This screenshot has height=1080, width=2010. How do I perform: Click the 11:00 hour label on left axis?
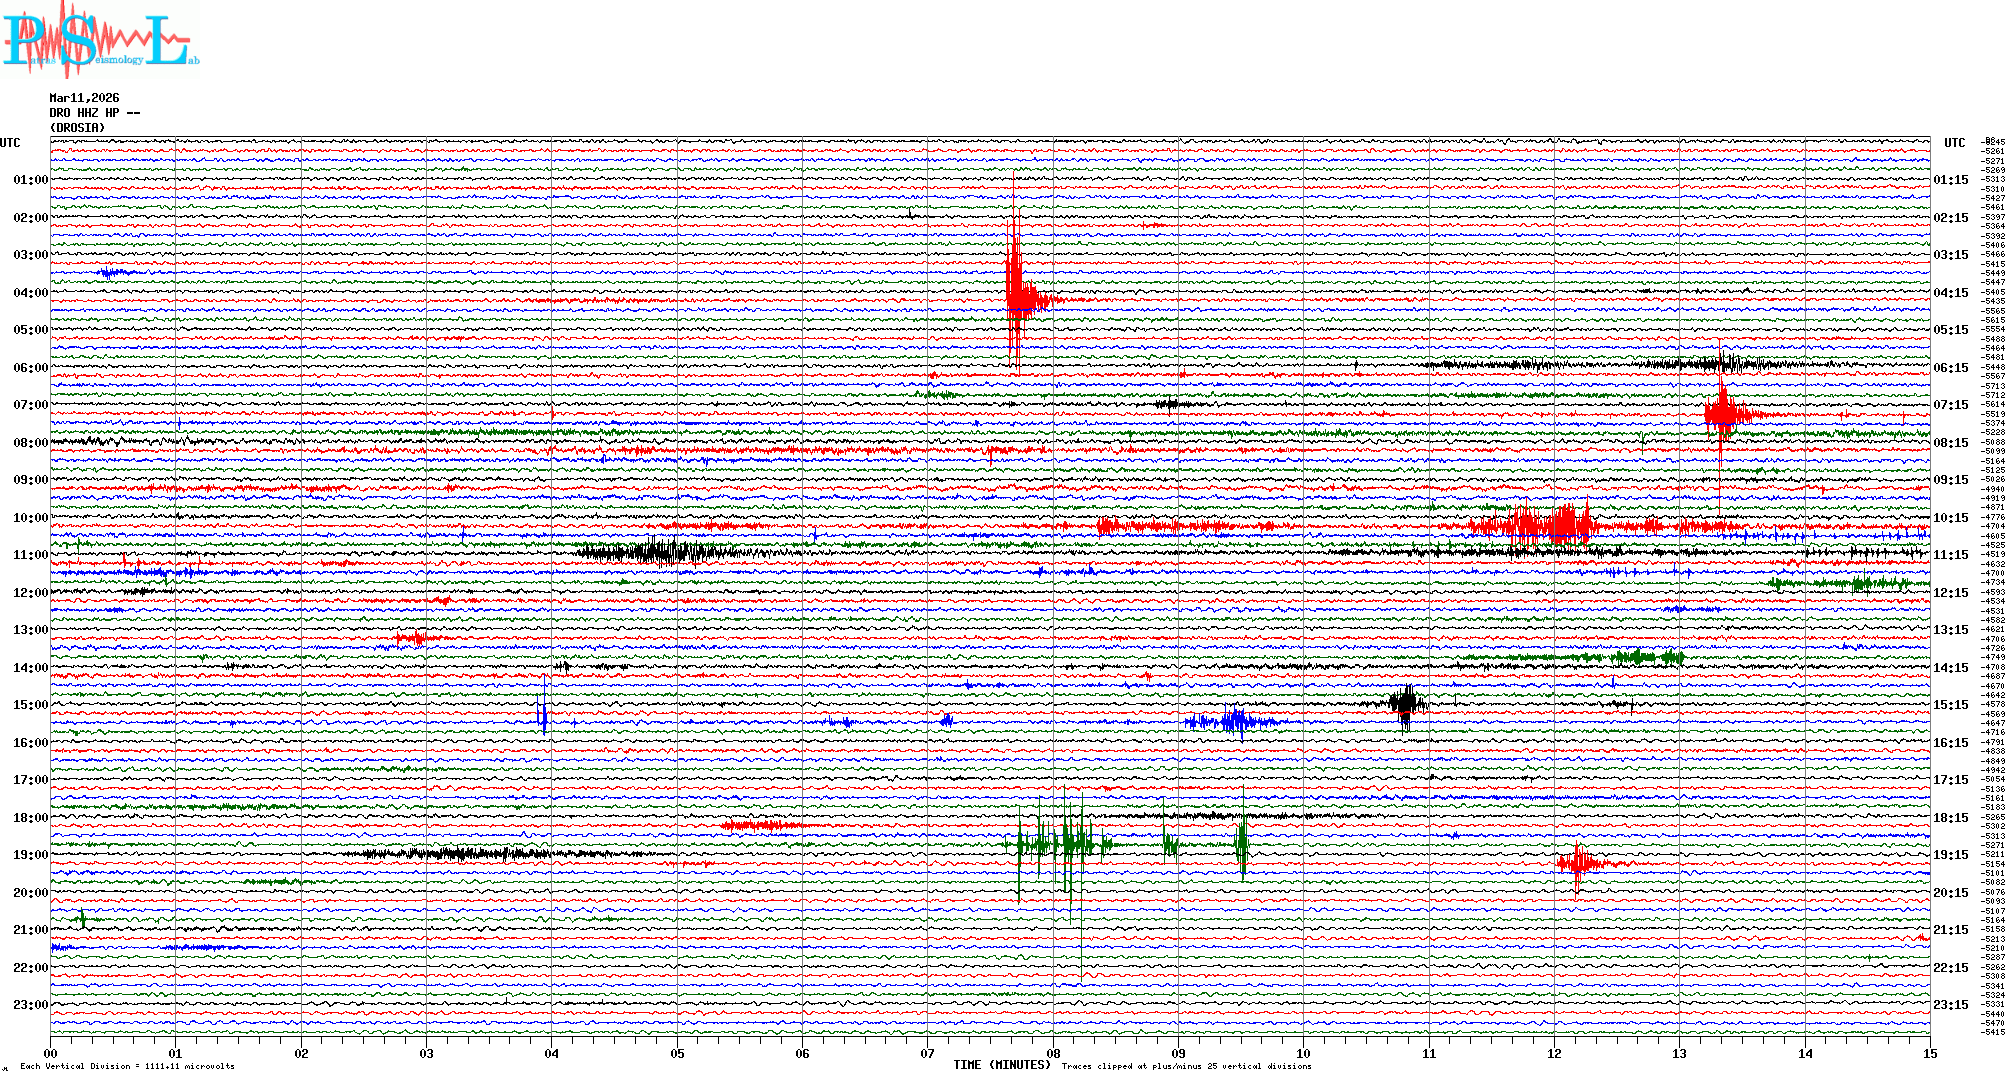[30, 555]
